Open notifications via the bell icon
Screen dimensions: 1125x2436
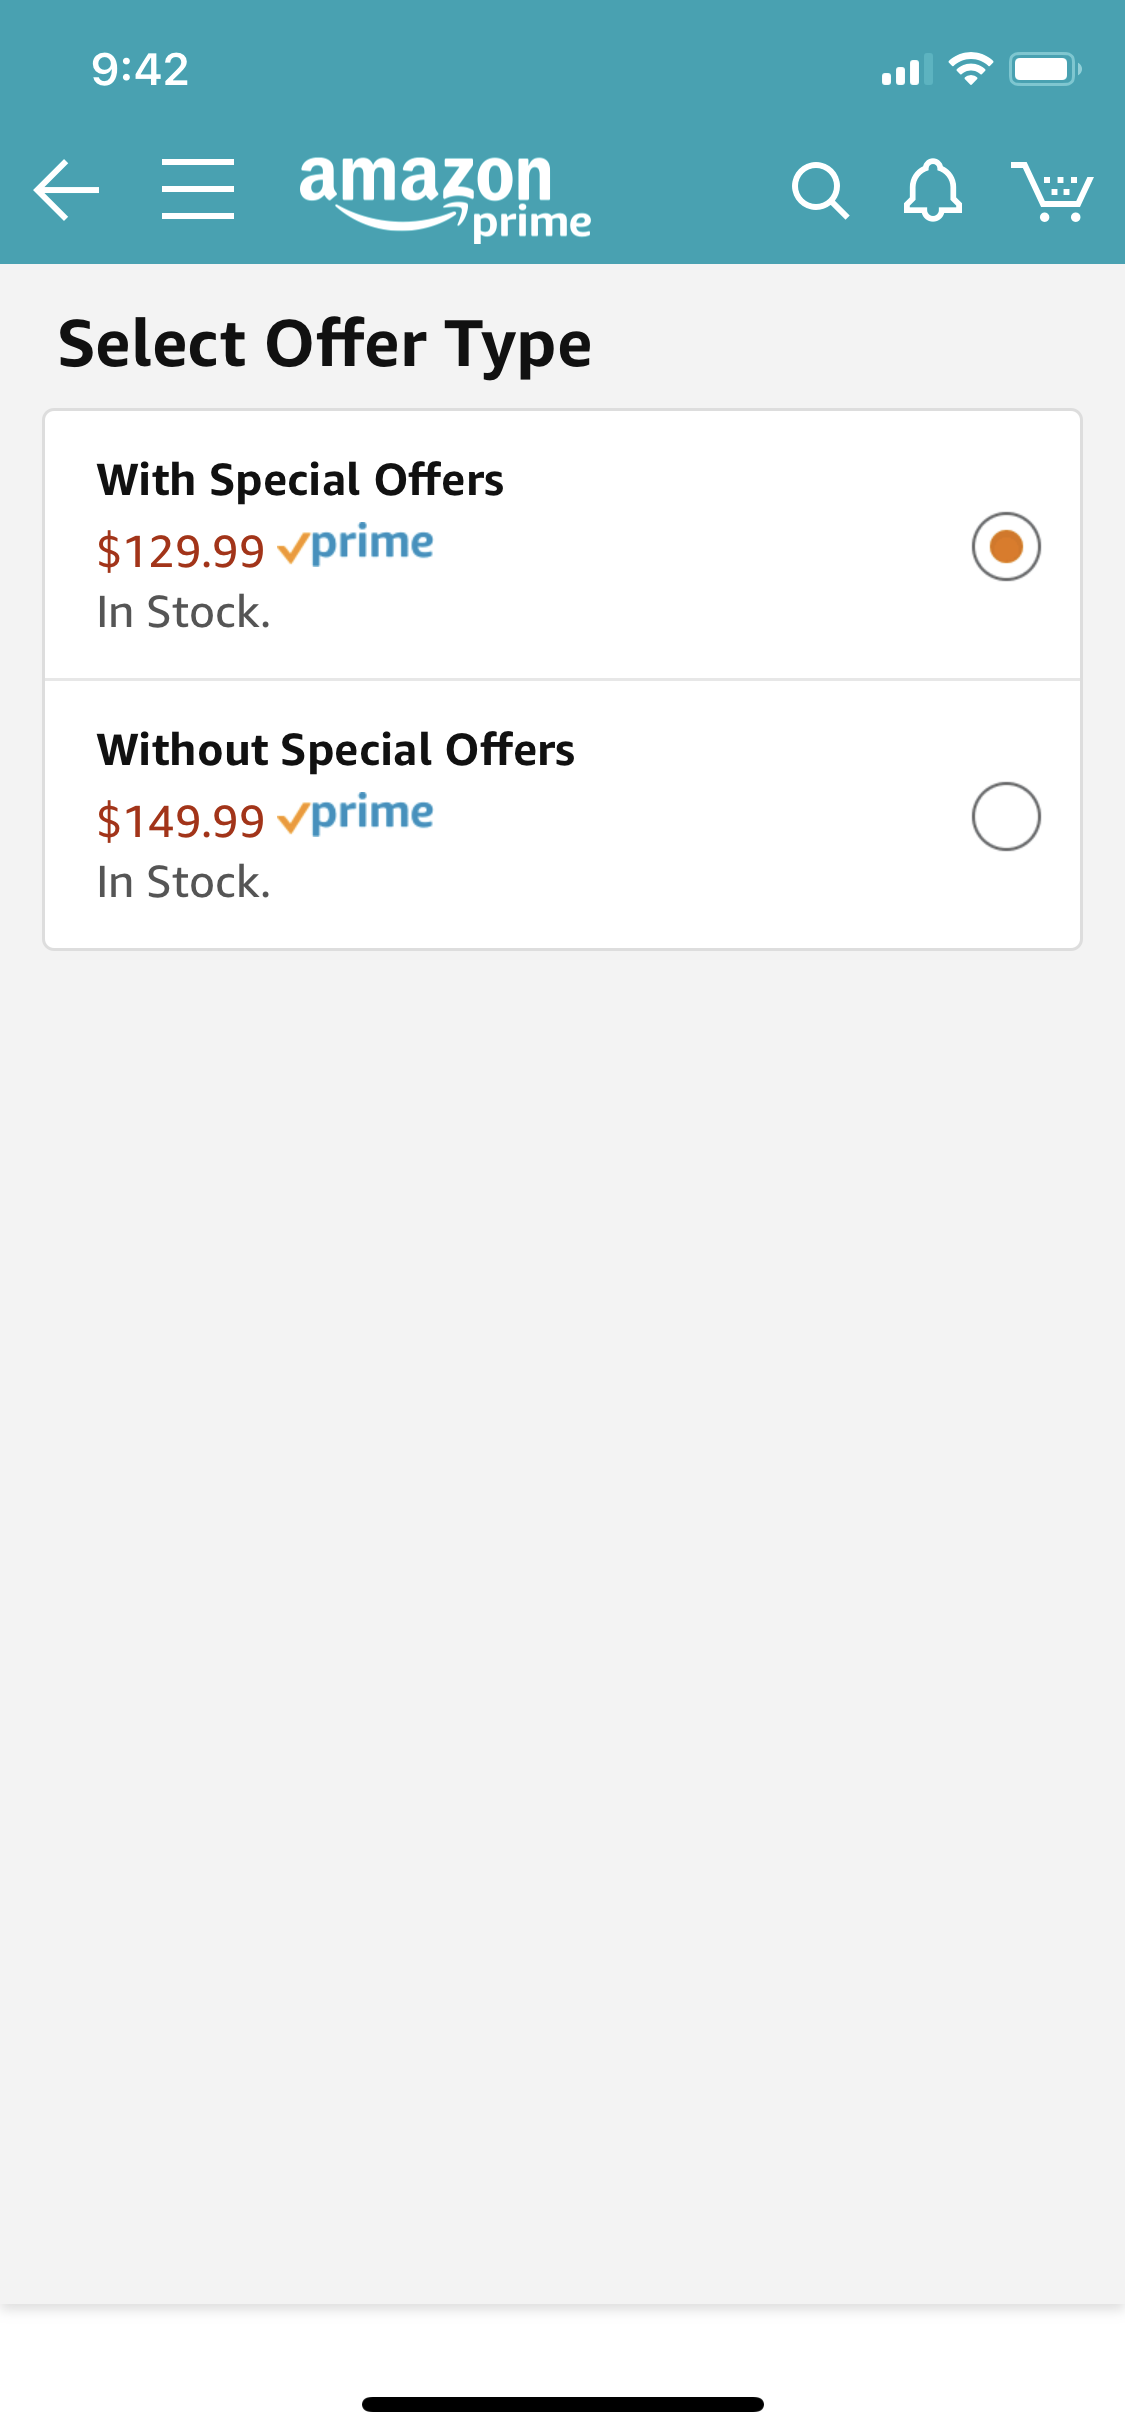932,190
